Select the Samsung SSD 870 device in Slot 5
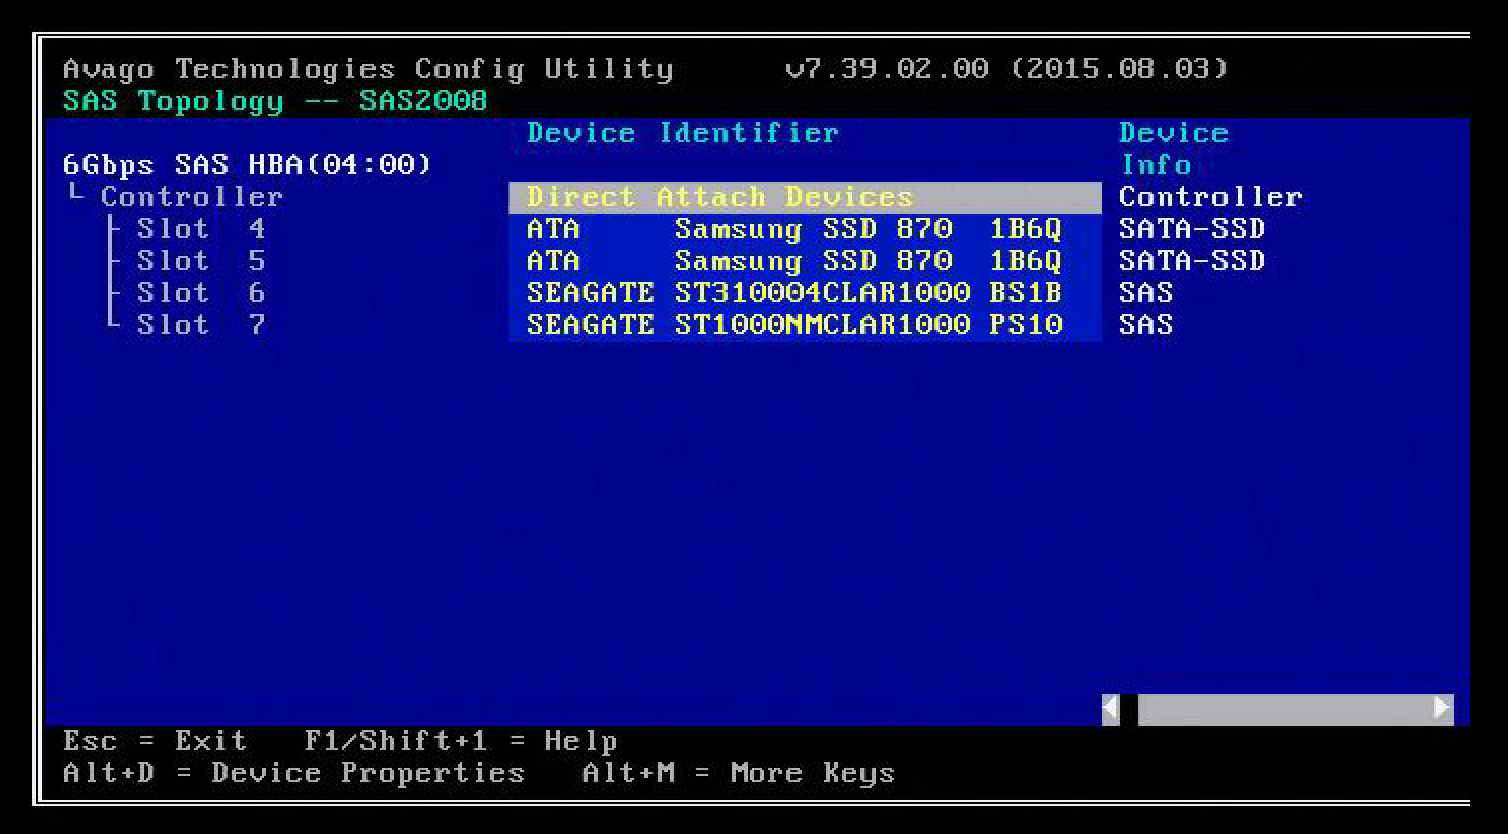Viewport: 1508px width, 834px height. [x=805, y=261]
